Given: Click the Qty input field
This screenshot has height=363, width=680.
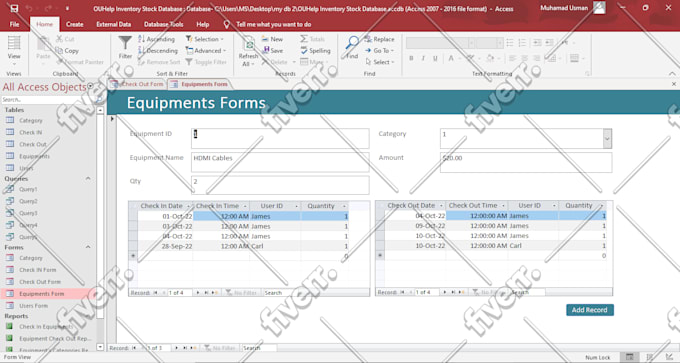Looking at the screenshot, I should pyautogui.click(x=280, y=185).
